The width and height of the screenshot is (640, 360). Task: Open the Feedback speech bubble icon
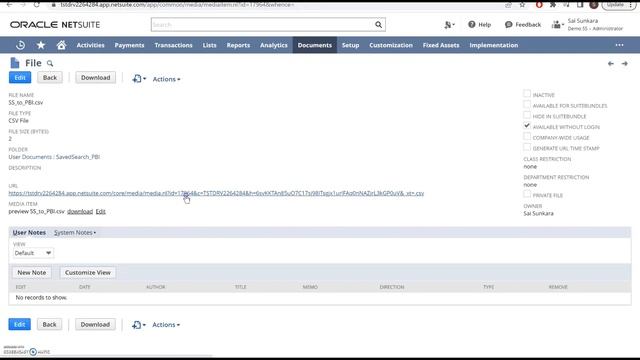coord(508,24)
